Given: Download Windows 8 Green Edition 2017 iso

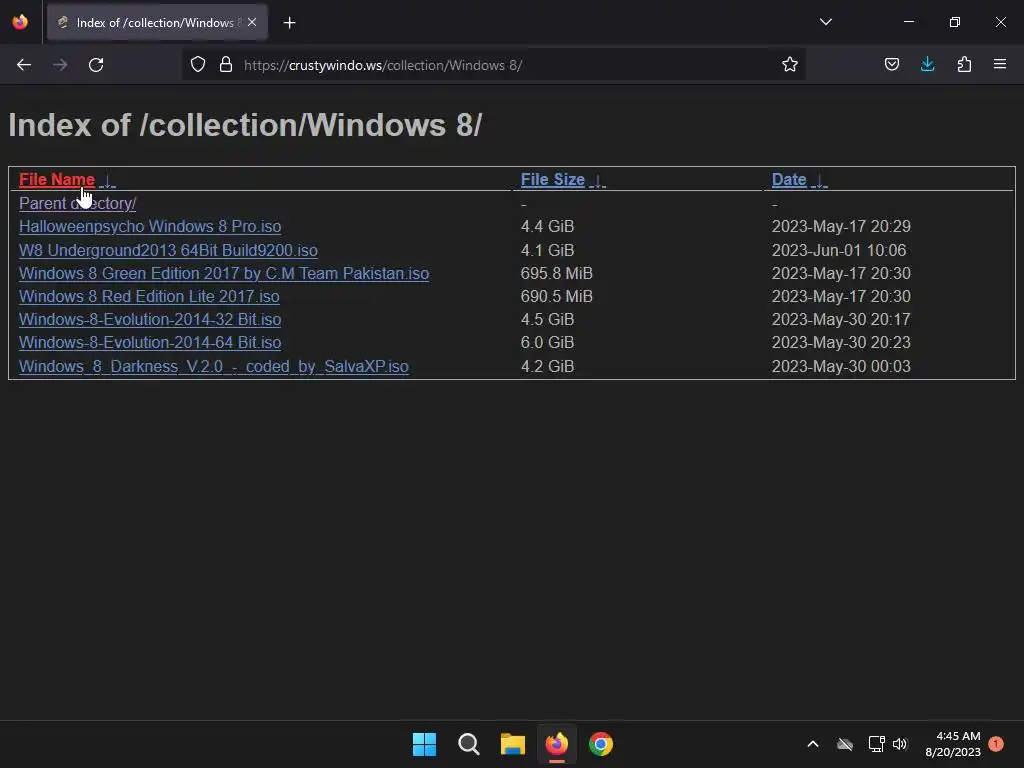Looking at the screenshot, I should 224,273.
